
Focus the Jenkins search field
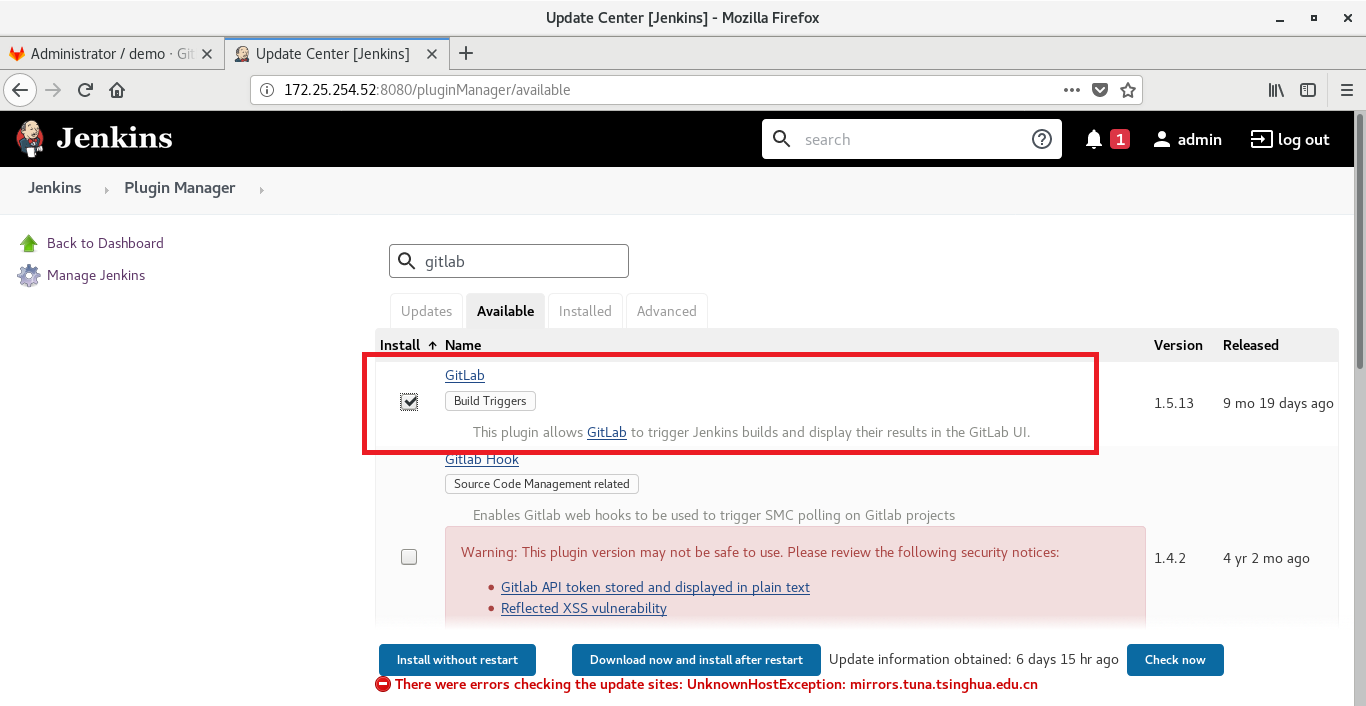click(911, 139)
